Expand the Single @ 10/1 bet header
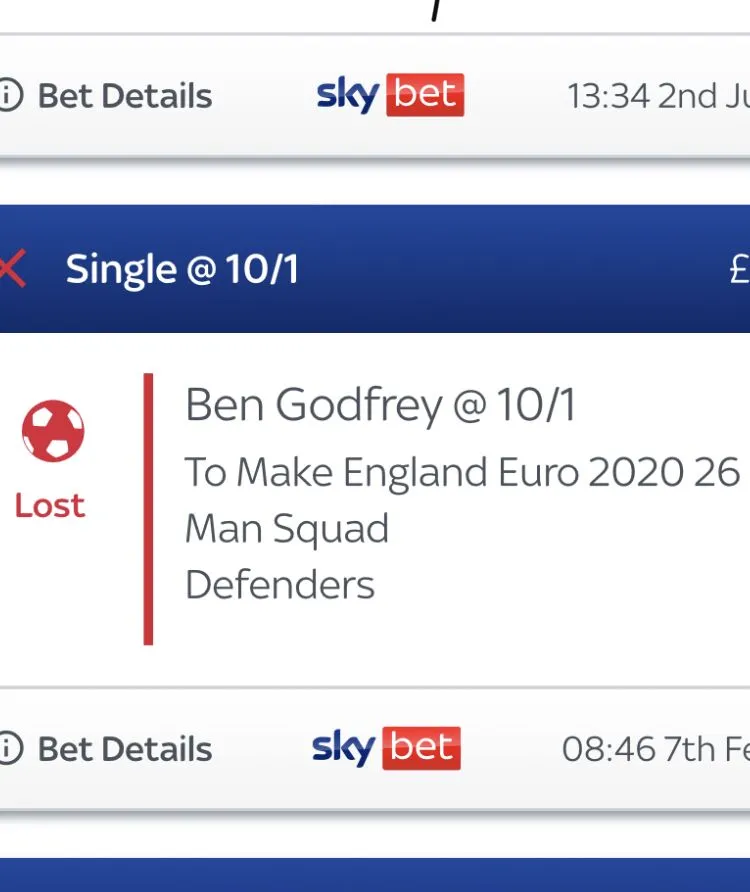 coord(182,269)
